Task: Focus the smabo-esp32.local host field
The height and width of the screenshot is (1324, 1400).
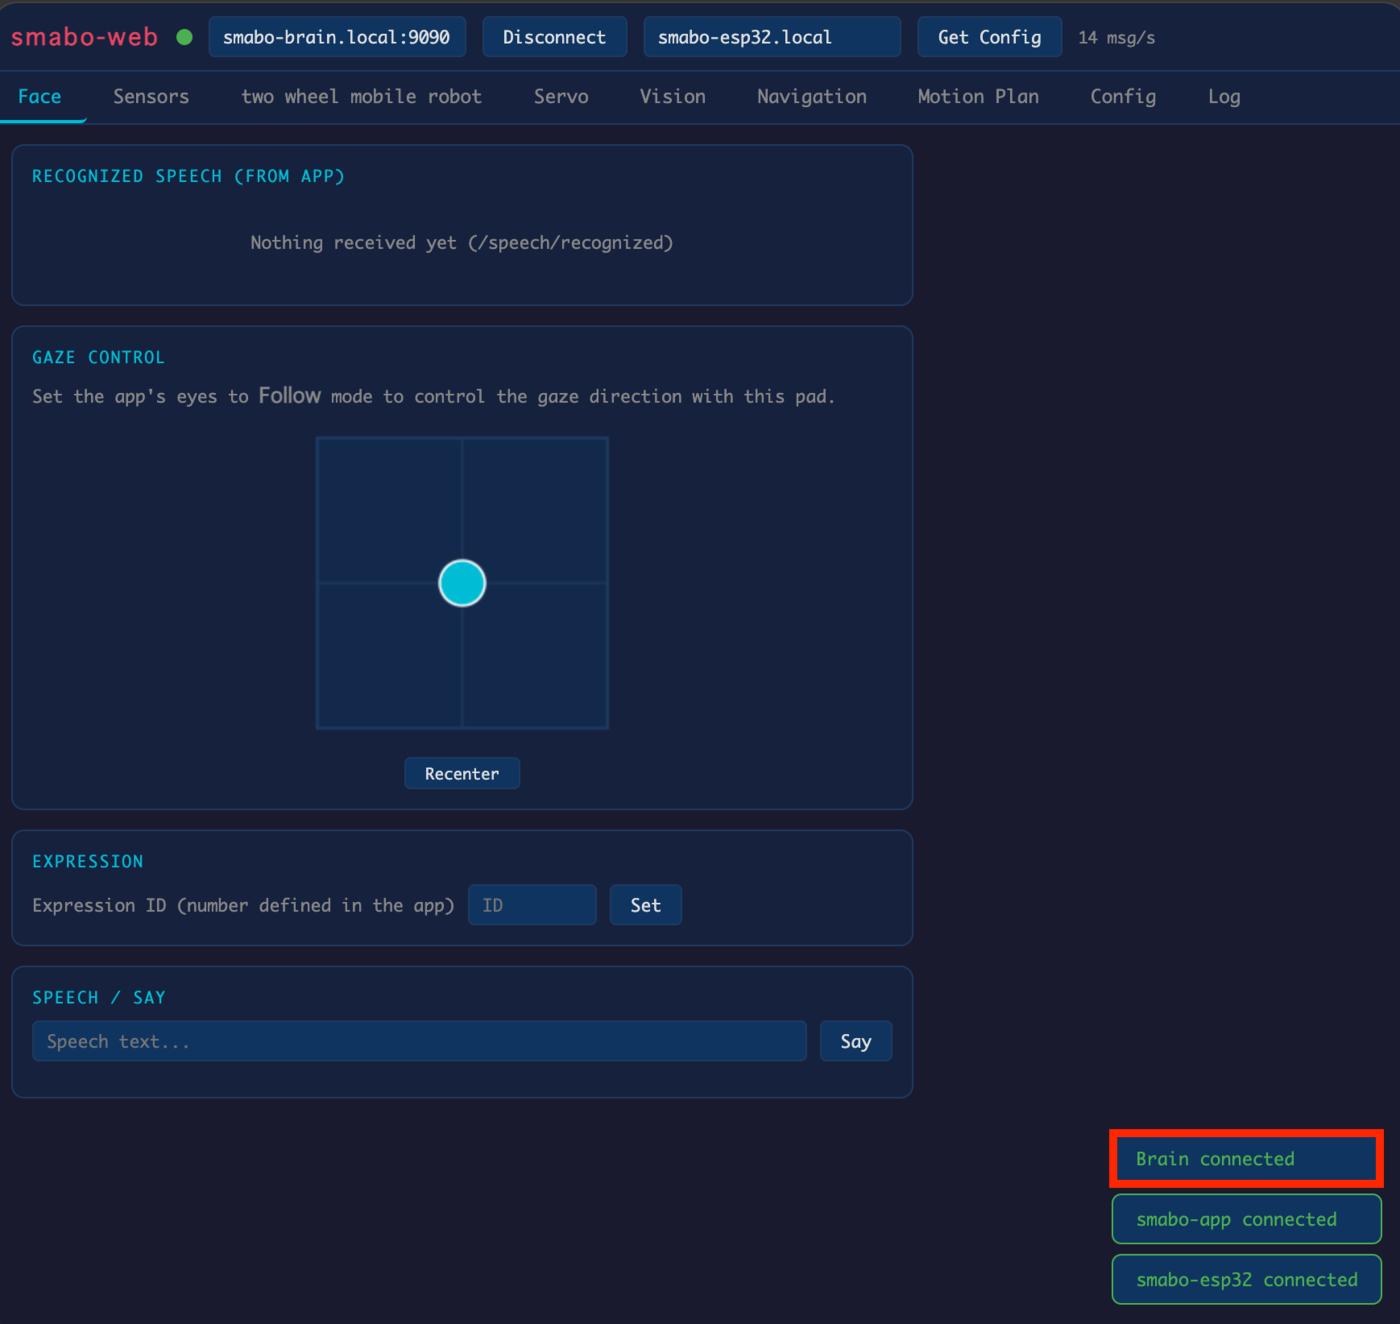Action: click(x=772, y=37)
